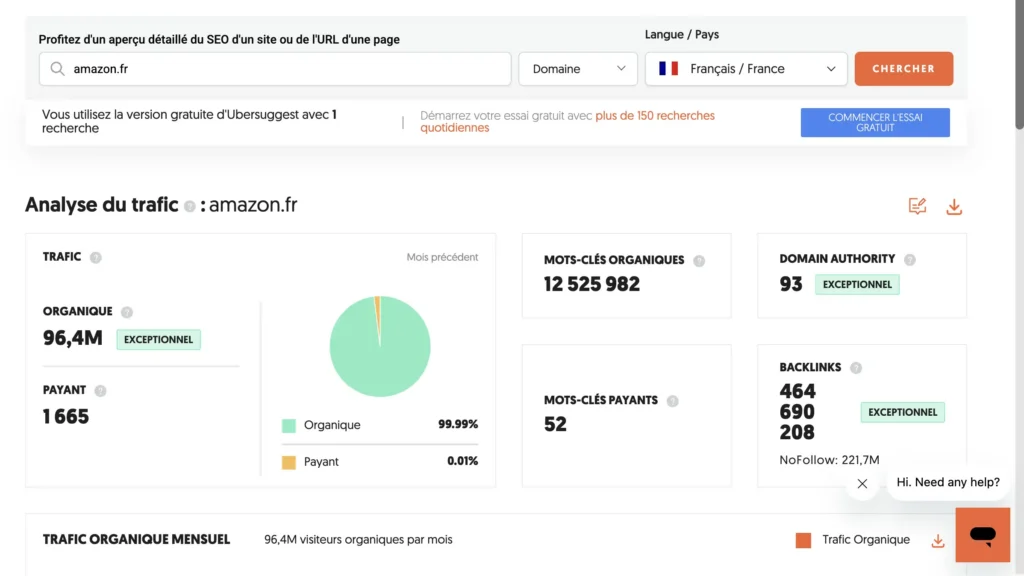Viewport: 1024px width, 576px height.
Task: Click the download/export icon next to the edit icon
Action: [954, 206]
